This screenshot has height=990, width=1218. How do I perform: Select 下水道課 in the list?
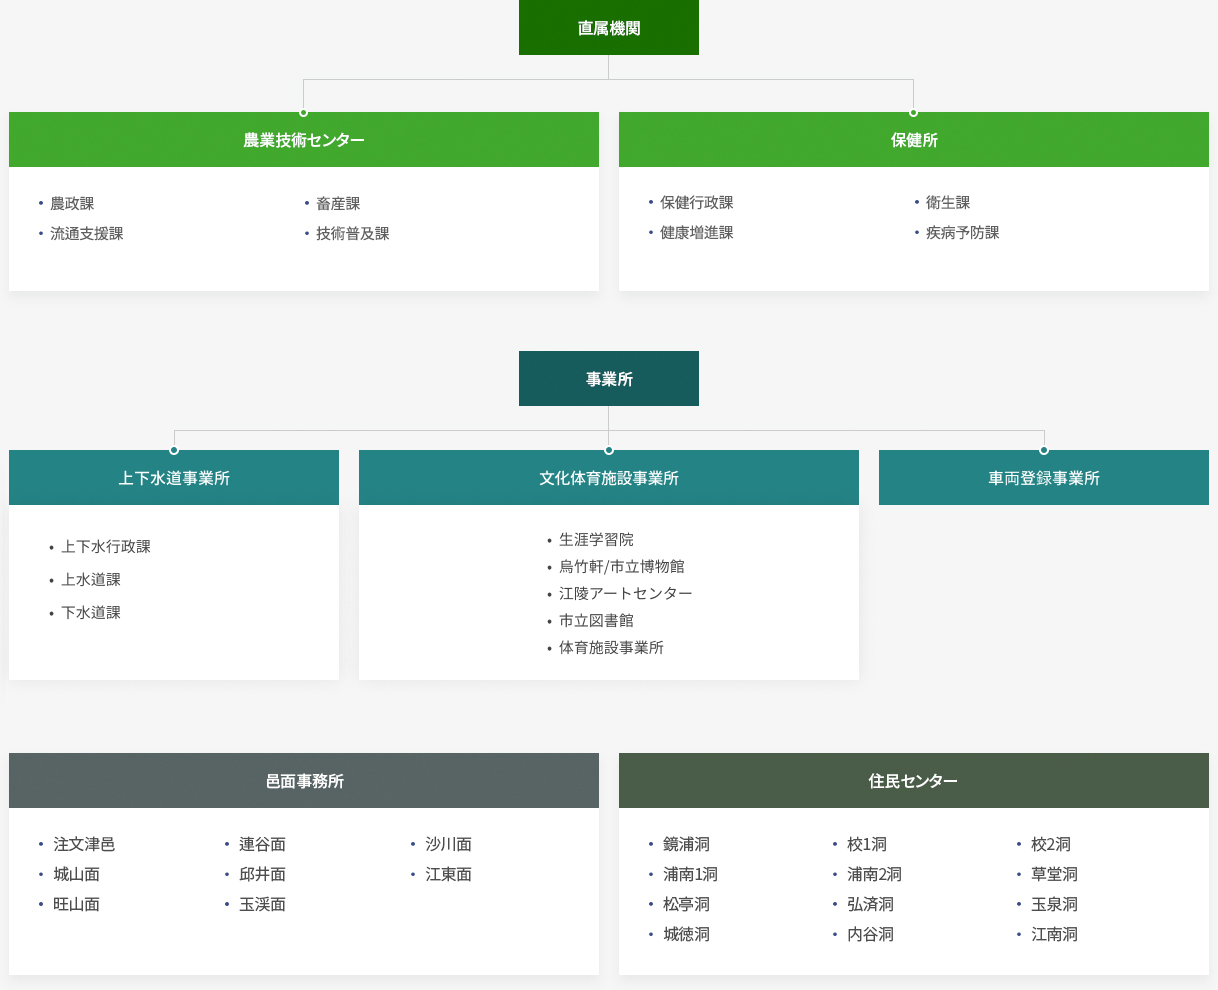pos(91,612)
